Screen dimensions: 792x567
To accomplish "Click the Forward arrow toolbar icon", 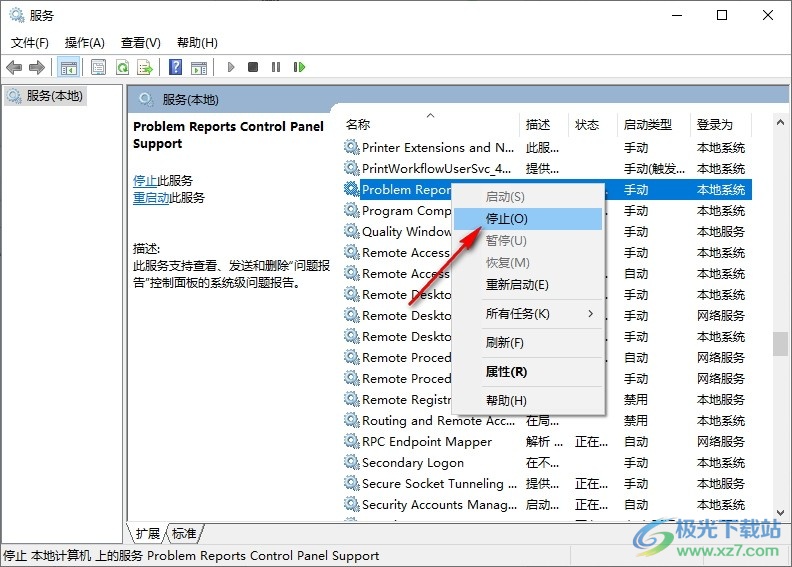I will [x=37, y=67].
